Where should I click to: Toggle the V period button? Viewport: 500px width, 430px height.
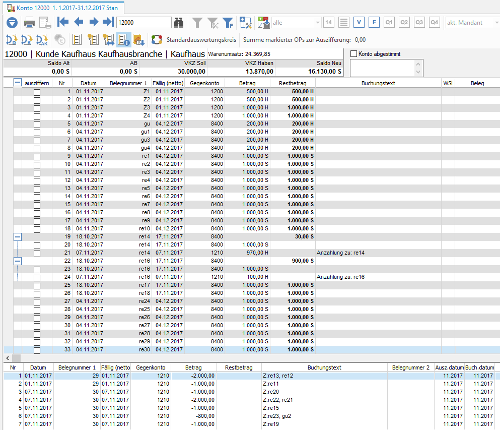(x=359, y=22)
